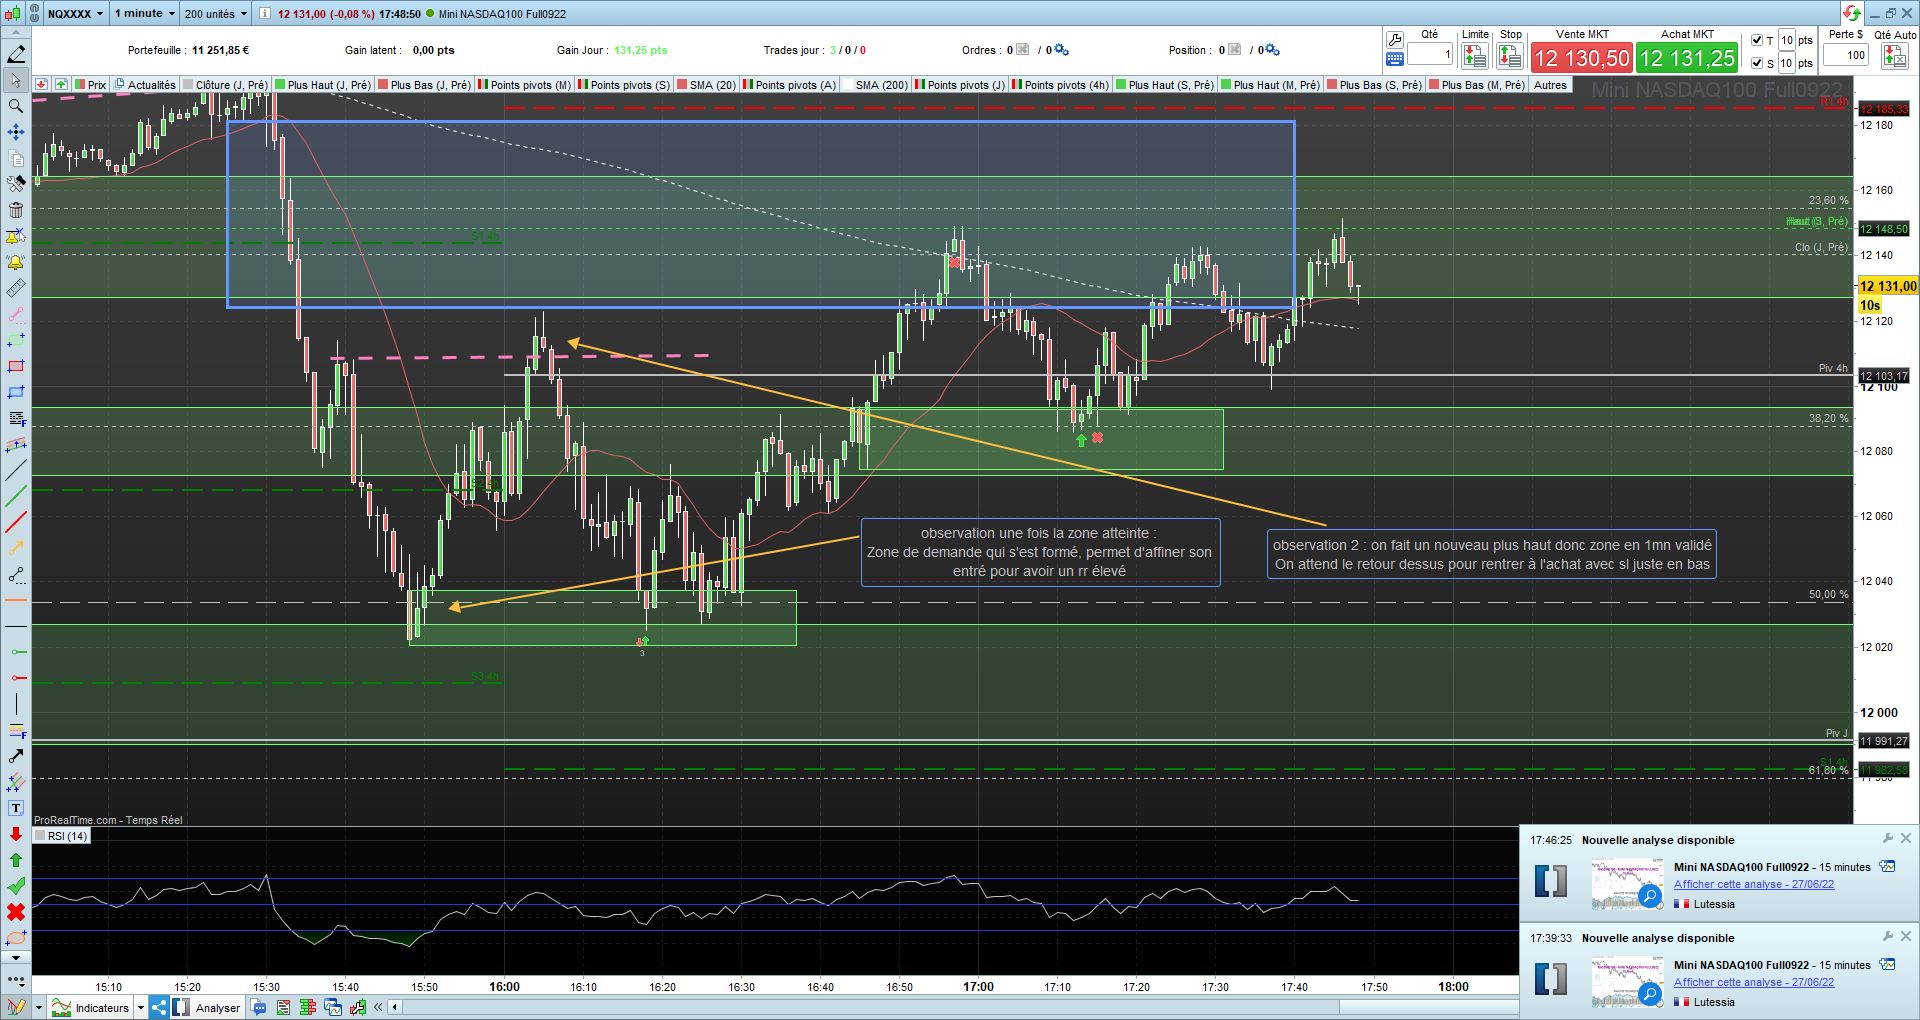1920x1020 pixels.
Task: Click Achat MKT 12 131,25 button
Action: click(1687, 58)
